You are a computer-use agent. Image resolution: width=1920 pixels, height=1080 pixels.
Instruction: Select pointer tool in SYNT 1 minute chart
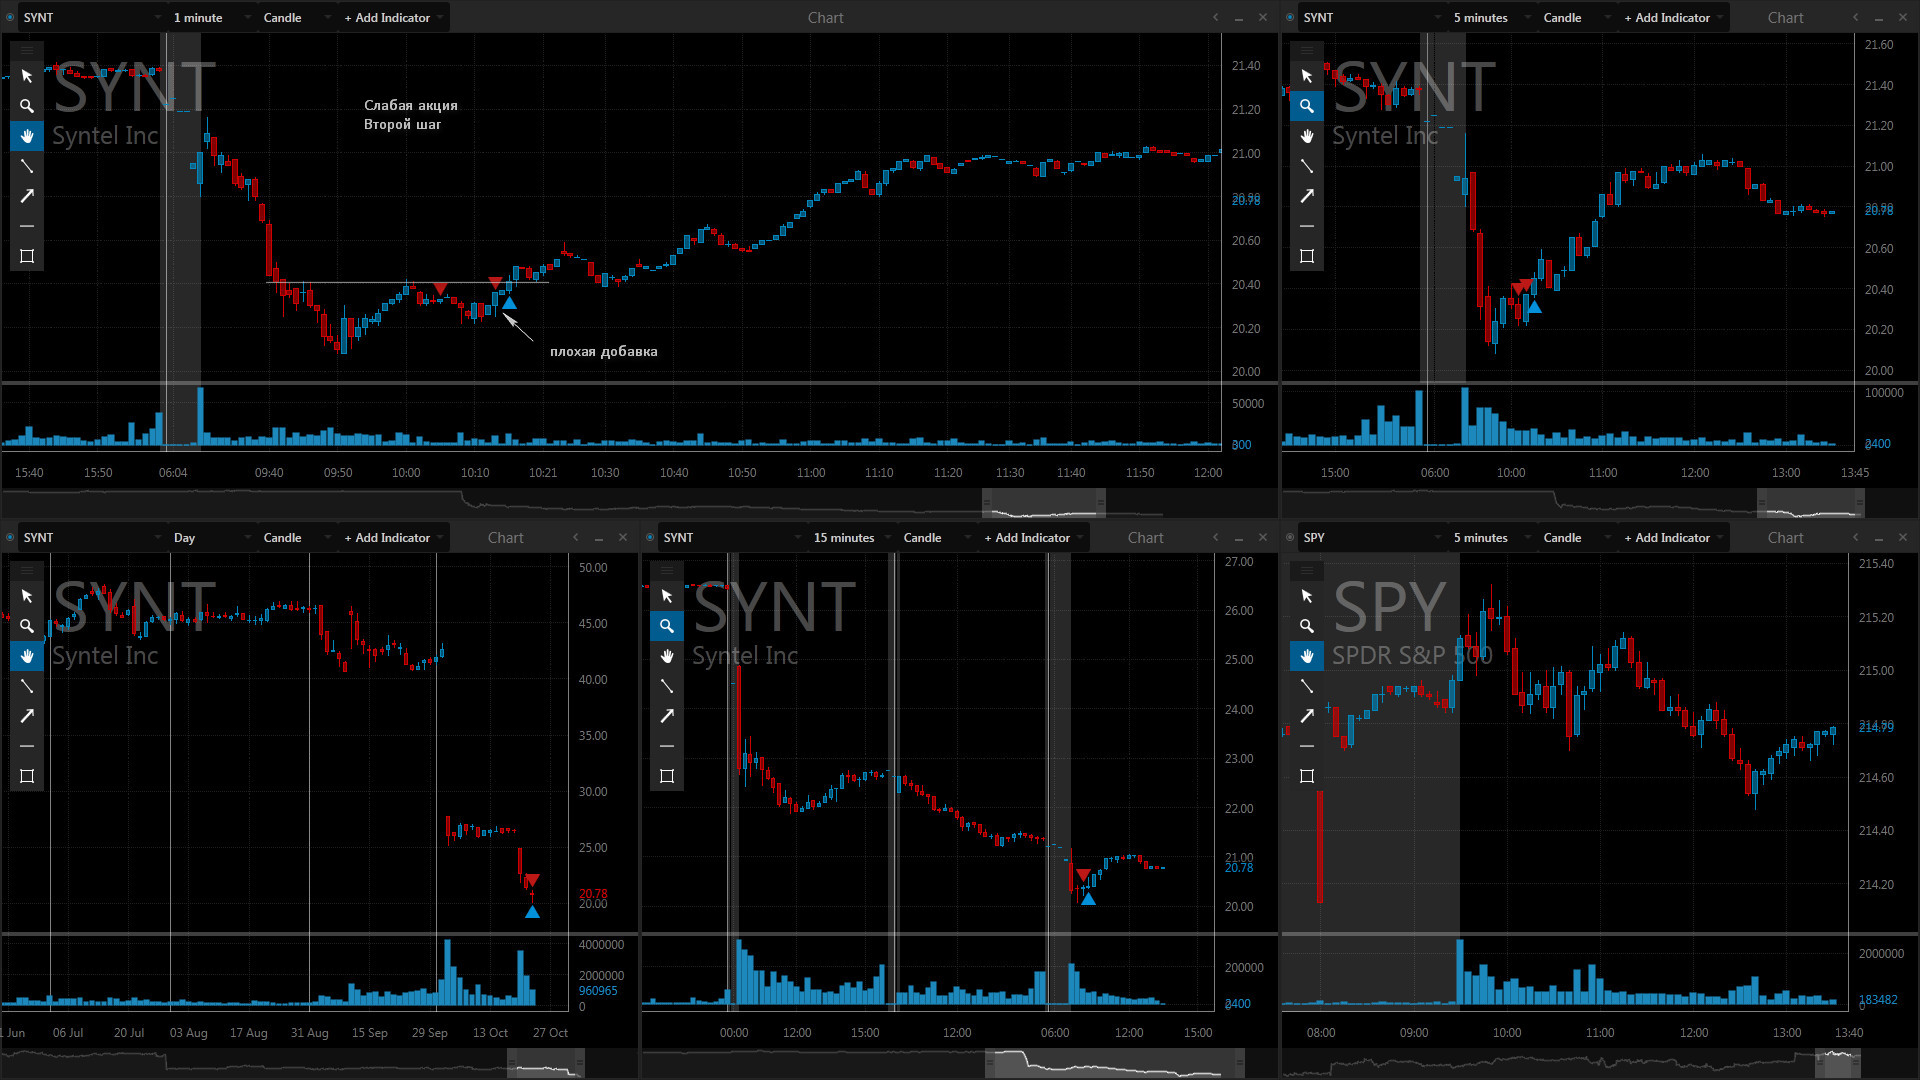[x=27, y=76]
